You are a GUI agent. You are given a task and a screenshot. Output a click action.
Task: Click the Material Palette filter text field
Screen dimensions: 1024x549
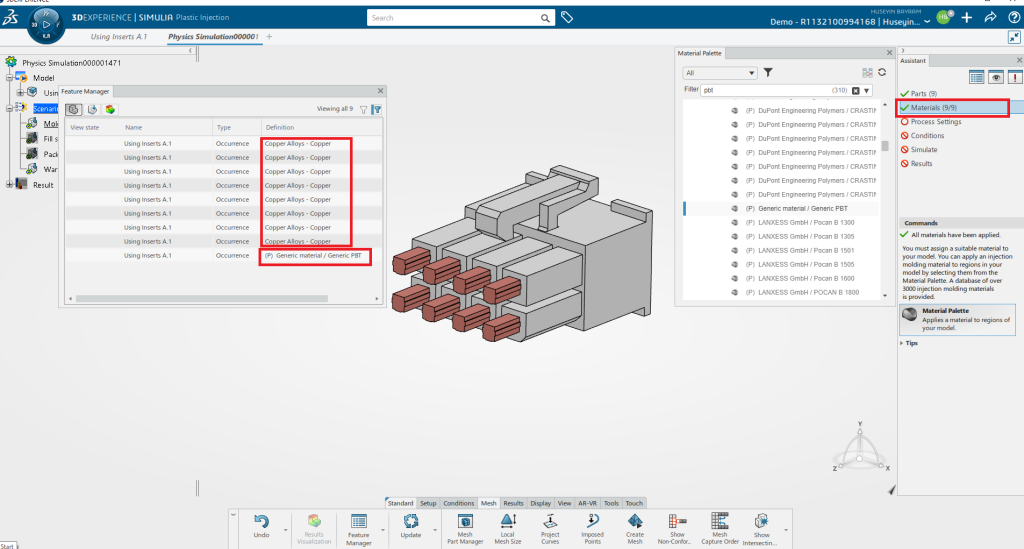click(x=771, y=90)
